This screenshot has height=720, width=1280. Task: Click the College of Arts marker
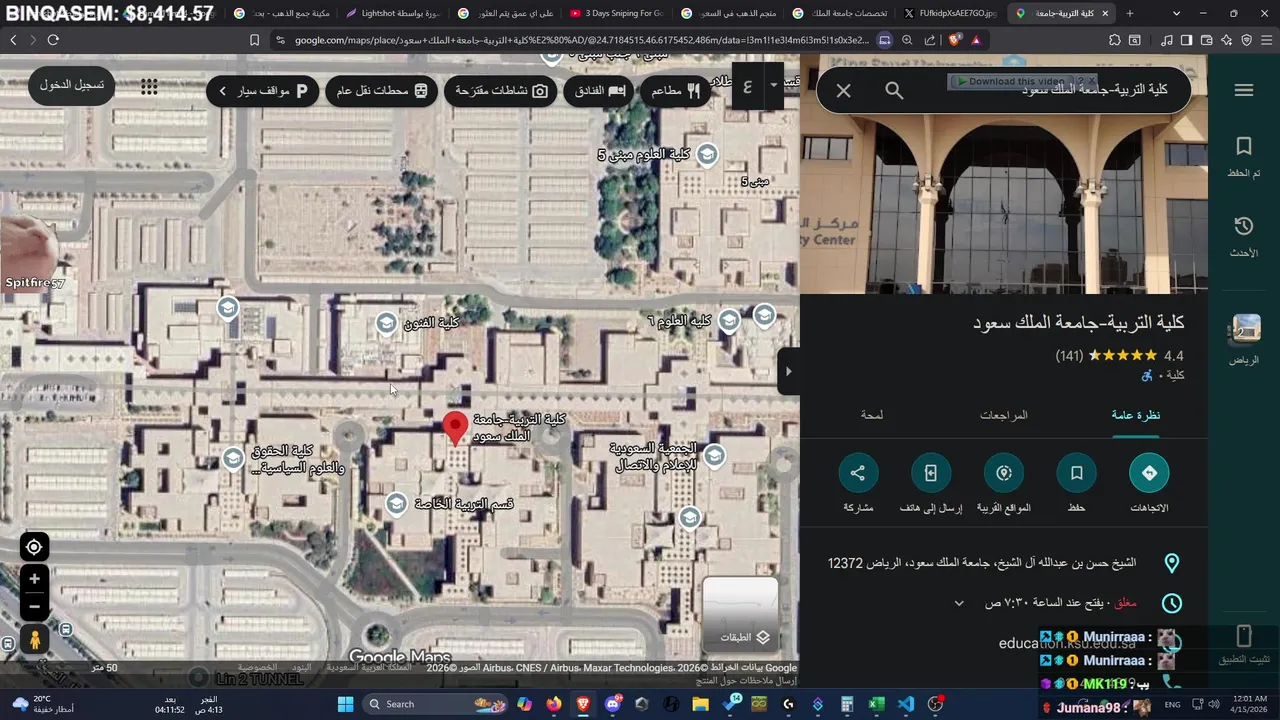[x=386, y=323]
